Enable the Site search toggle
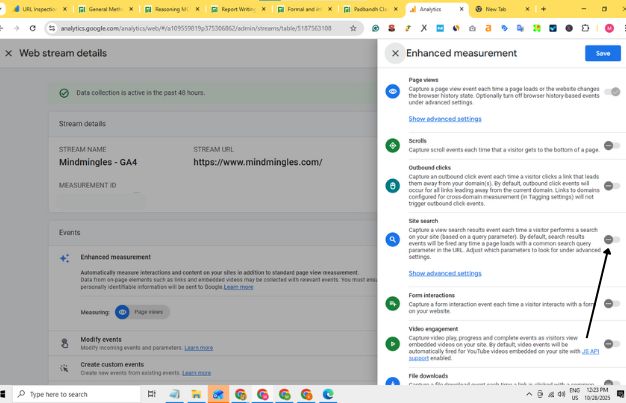This screenshot has height=403, width=626. point(611,239)
